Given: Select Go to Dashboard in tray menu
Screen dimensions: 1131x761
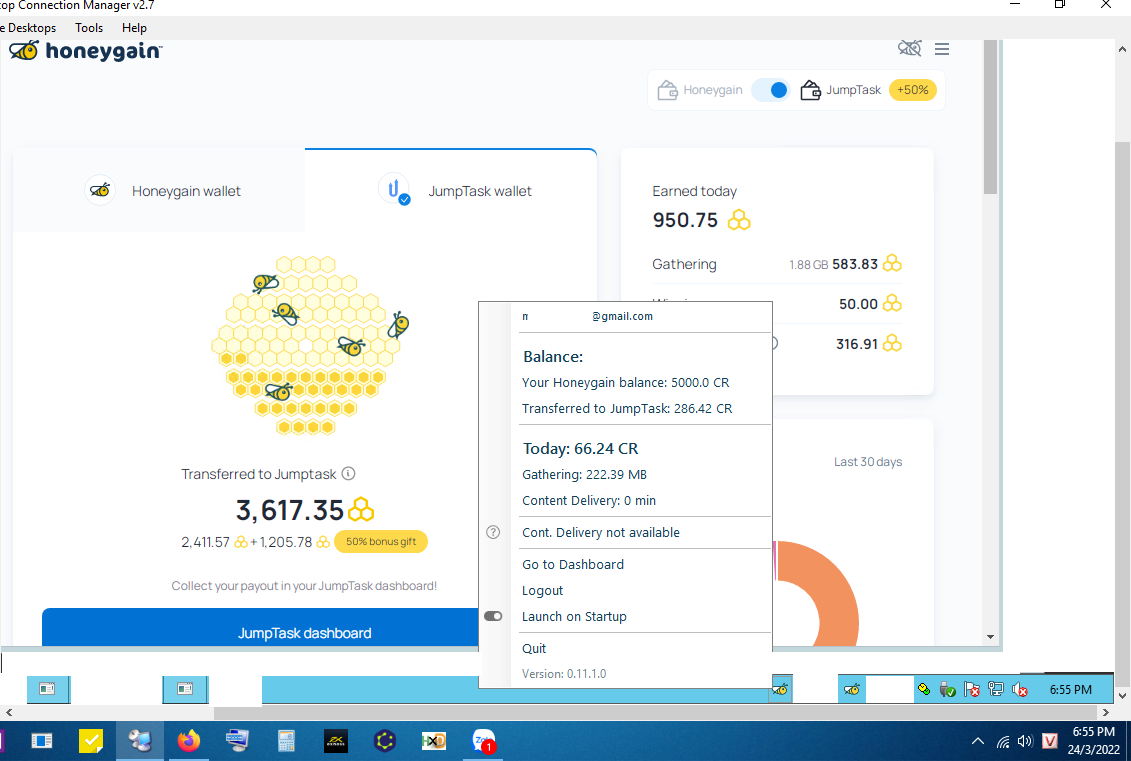Looking at the screenshot, I should [x=572, y=564].
